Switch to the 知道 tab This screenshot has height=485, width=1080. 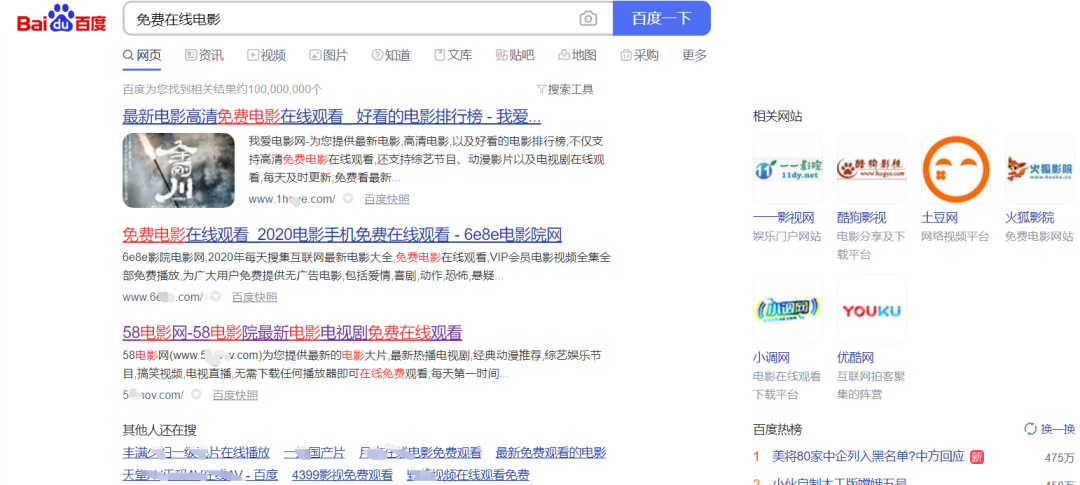coord(391,55)
